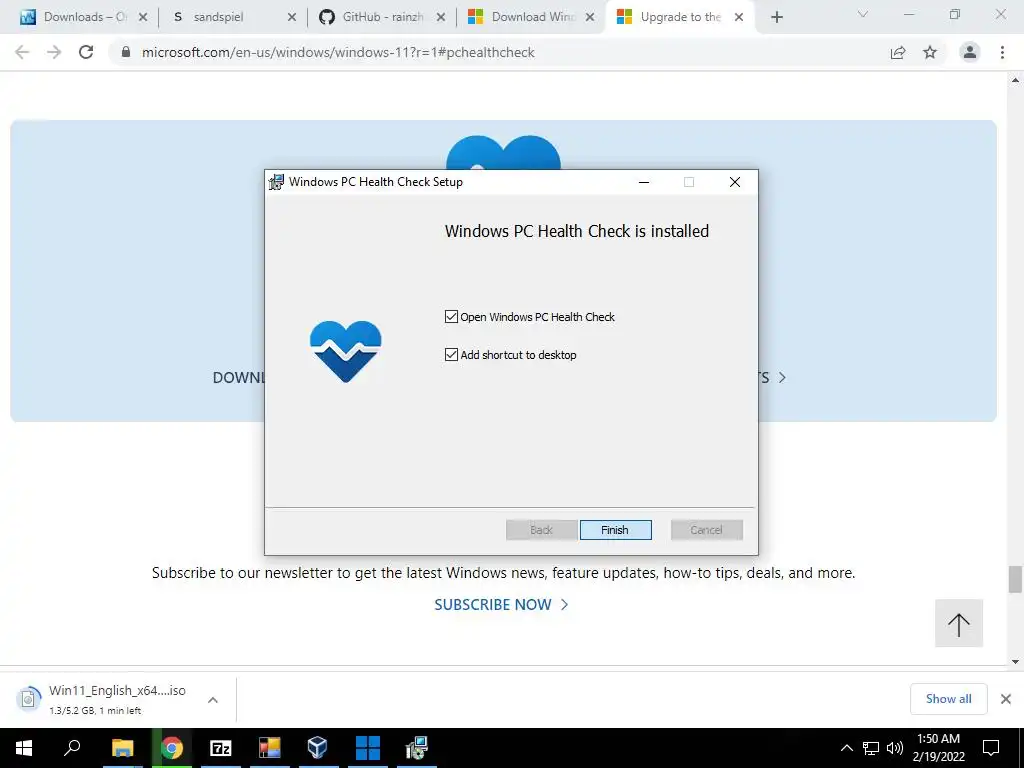This screenshot has width=1024, height=768.
Task: Click Show all downloads
Action: 948,699
